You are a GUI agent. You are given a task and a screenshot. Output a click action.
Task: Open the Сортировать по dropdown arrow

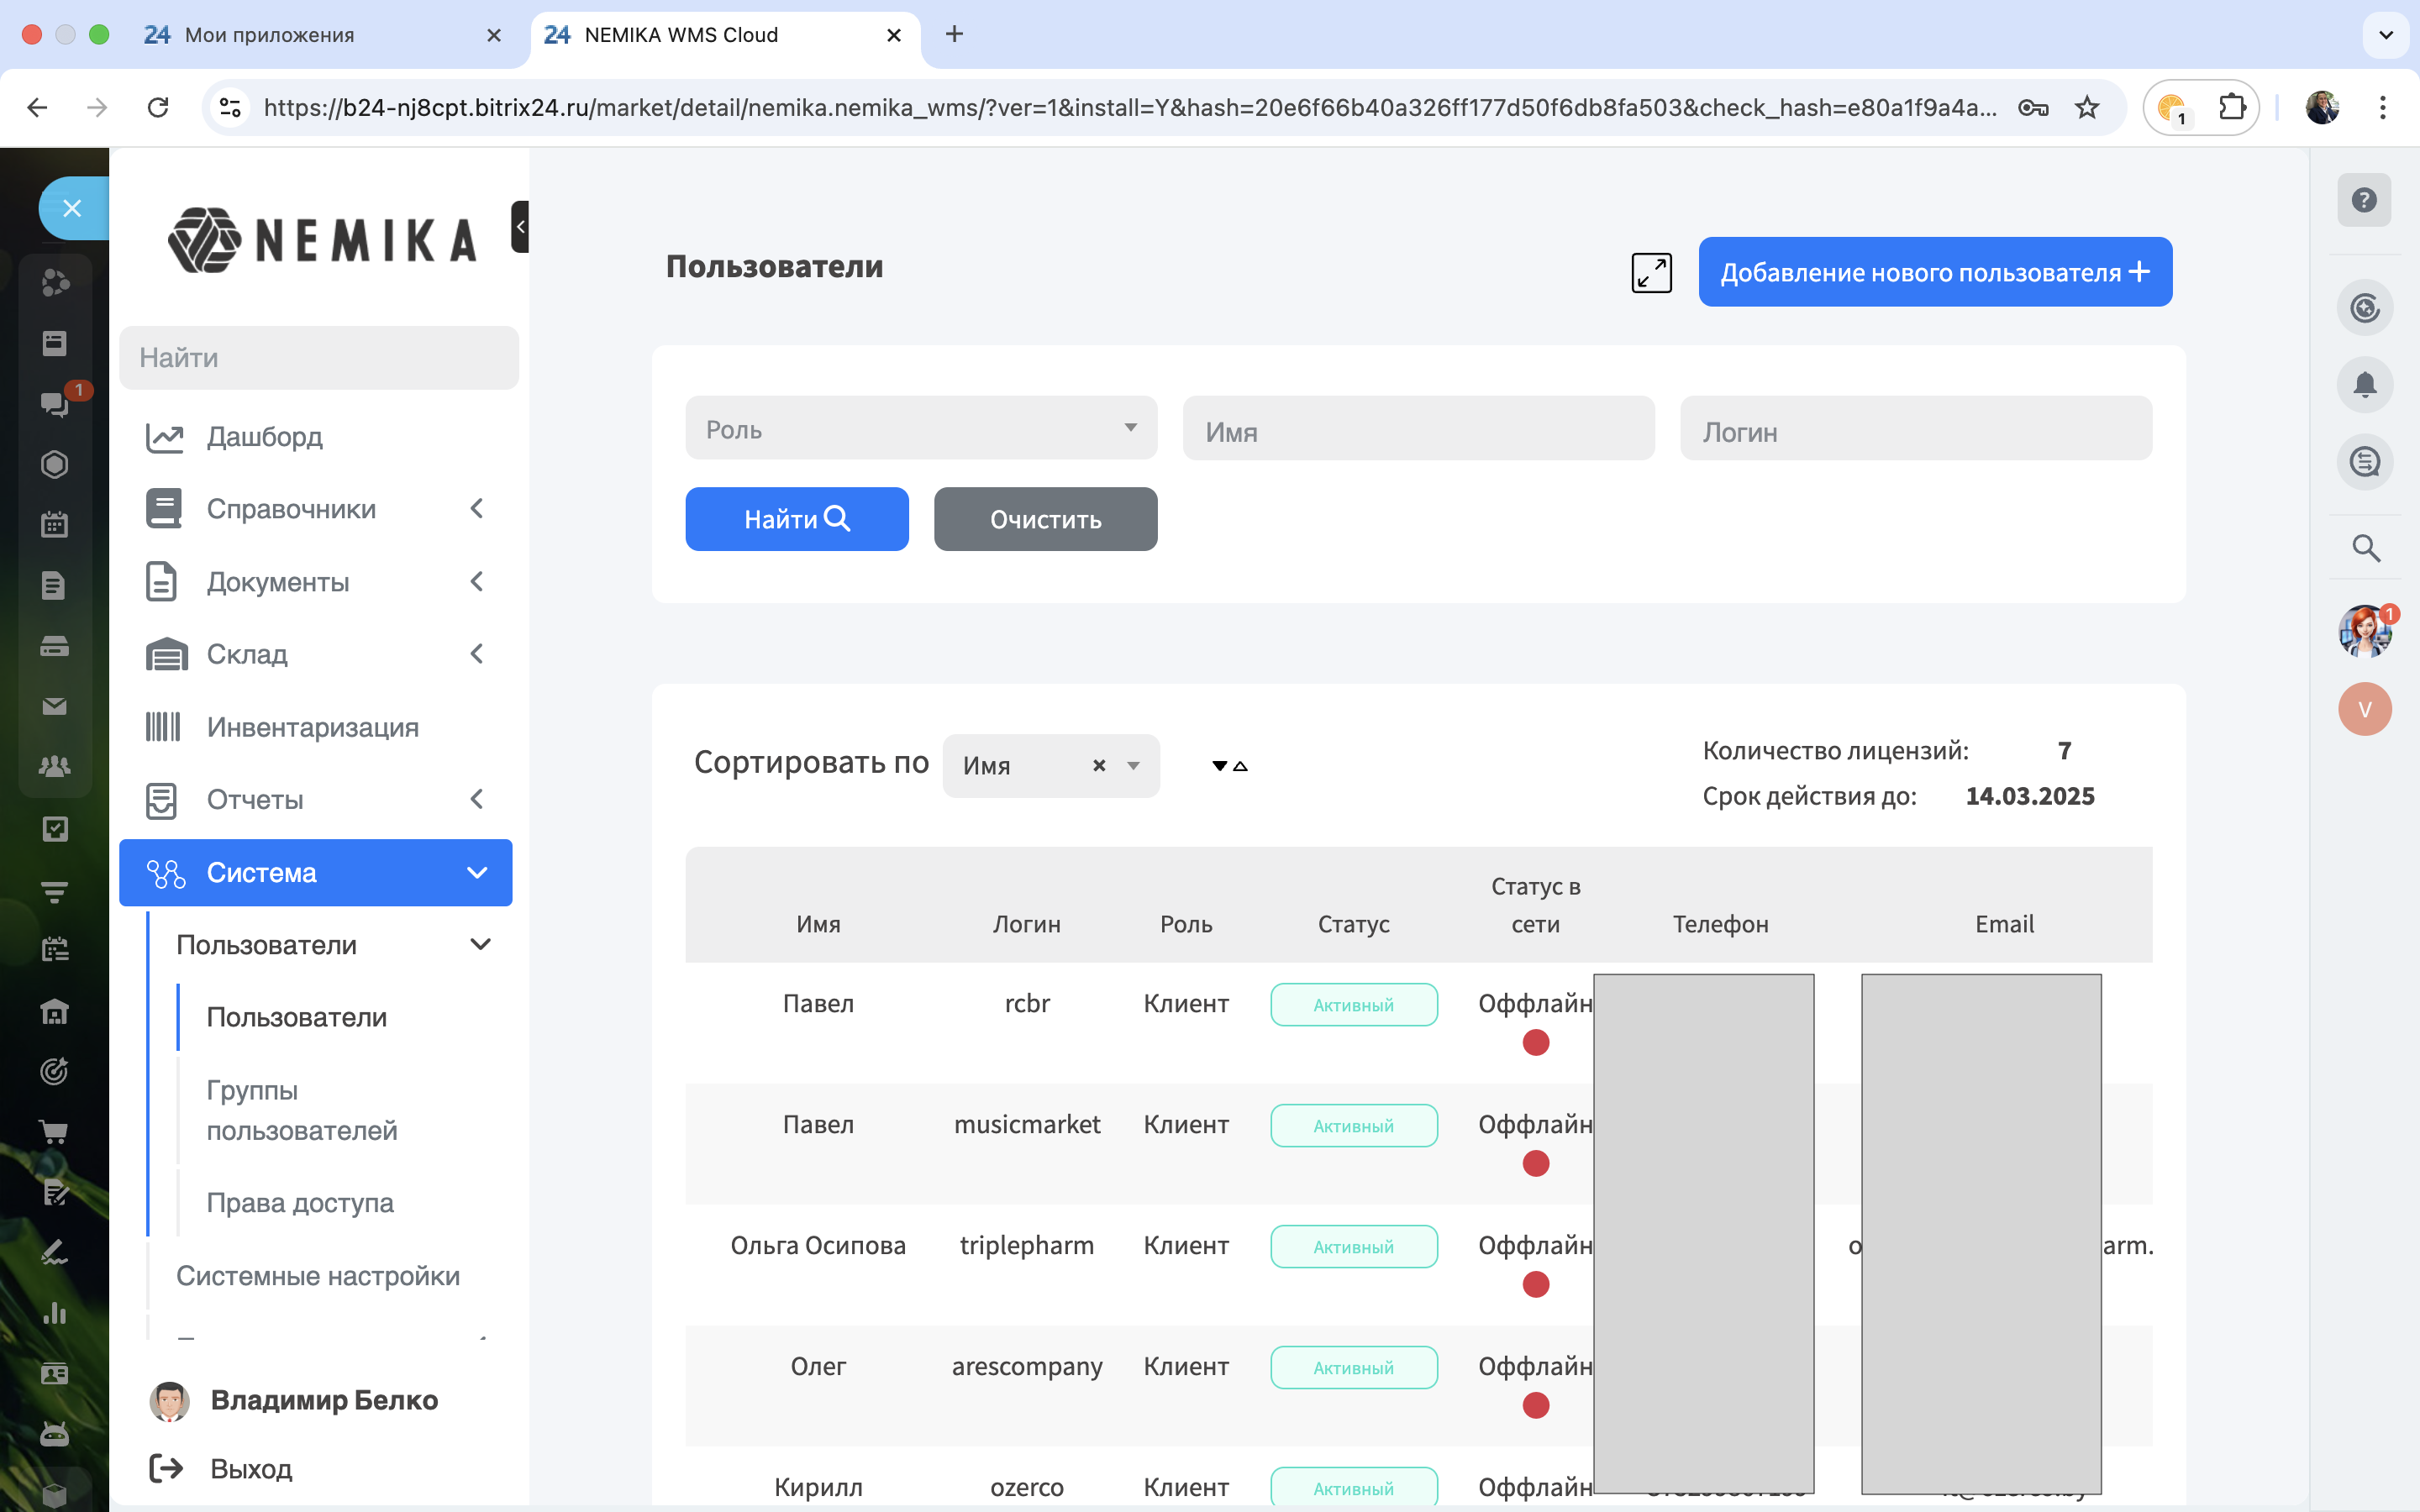point(1133,766)
